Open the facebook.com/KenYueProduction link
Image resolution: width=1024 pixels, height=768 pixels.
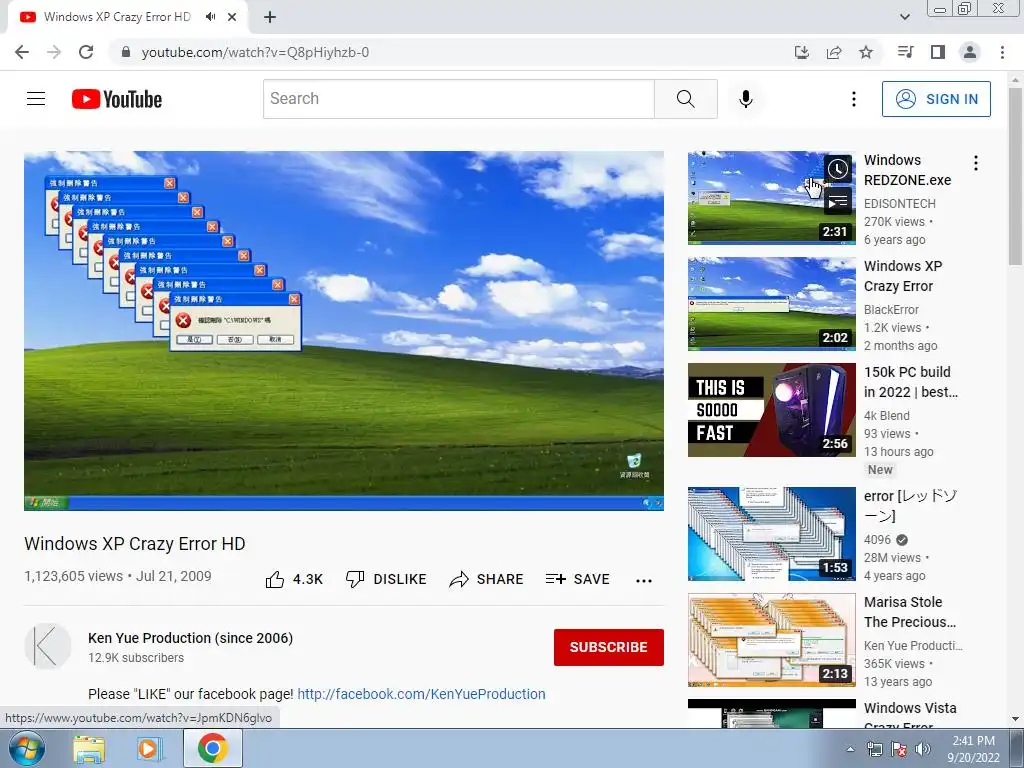click(421, 694)
